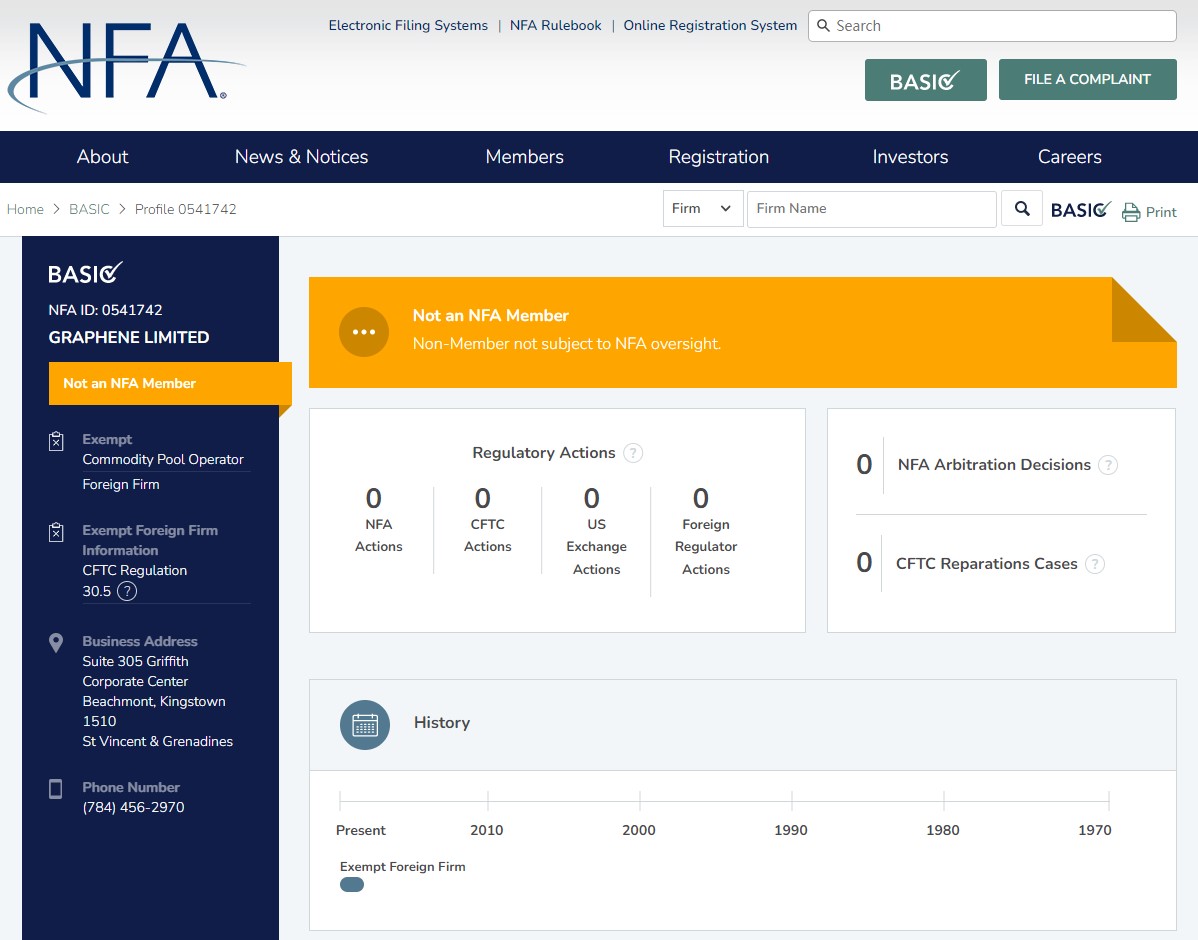Open the Registration navigation menu
Screen dimensions: 1198x940
coord(718,157)
